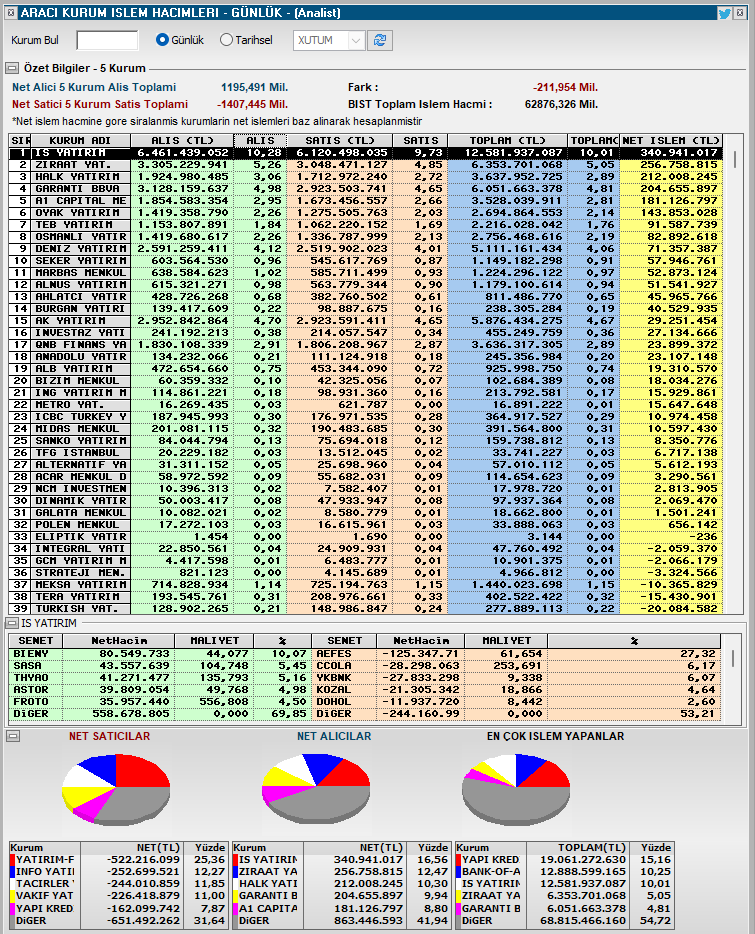Image resolution: width=755 pixels, height=934 pixels.
Task: Click the yellow swatch beside GARANTI B net buyers
Action: [x=235, y=896]
